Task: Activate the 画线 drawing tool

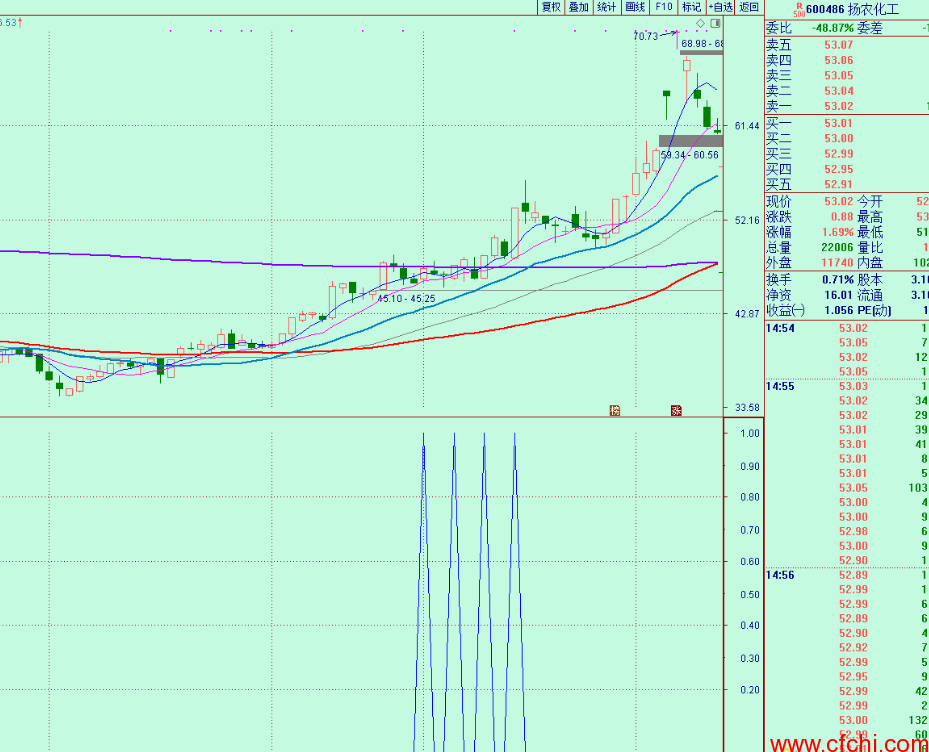Action: tap(635, 7)
